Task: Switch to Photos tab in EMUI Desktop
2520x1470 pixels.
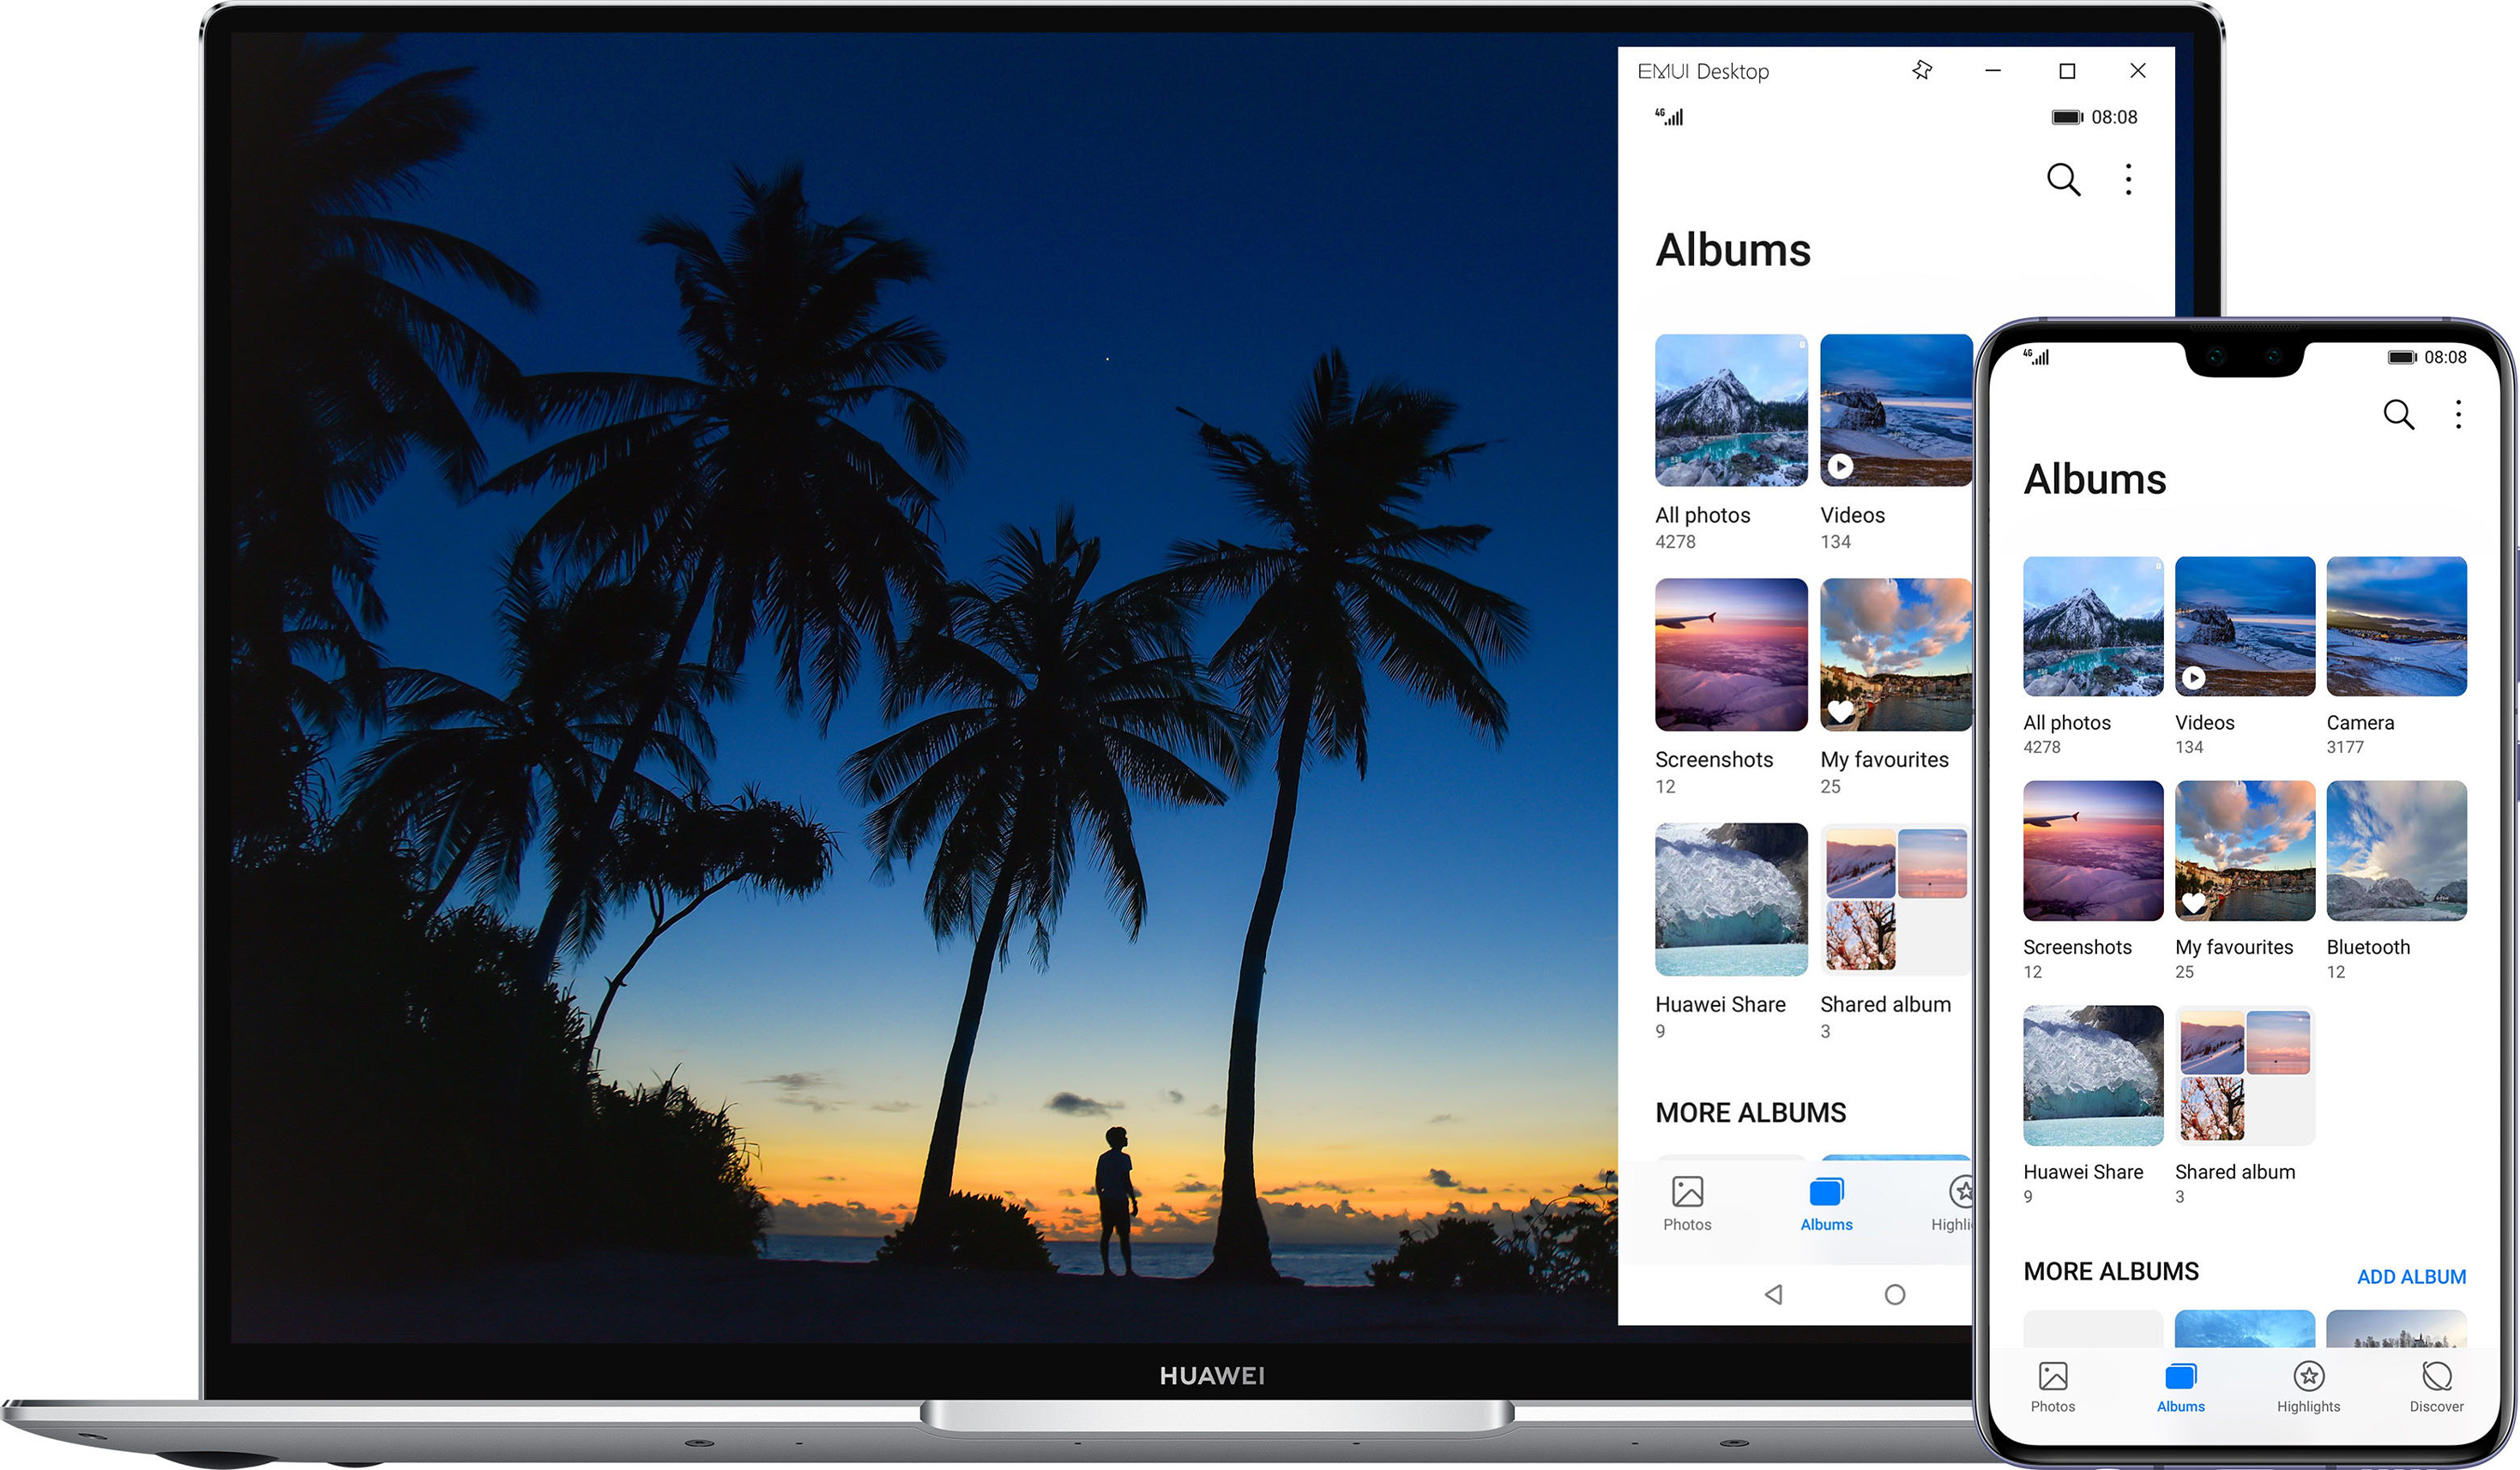Action: [1687, 1204]
